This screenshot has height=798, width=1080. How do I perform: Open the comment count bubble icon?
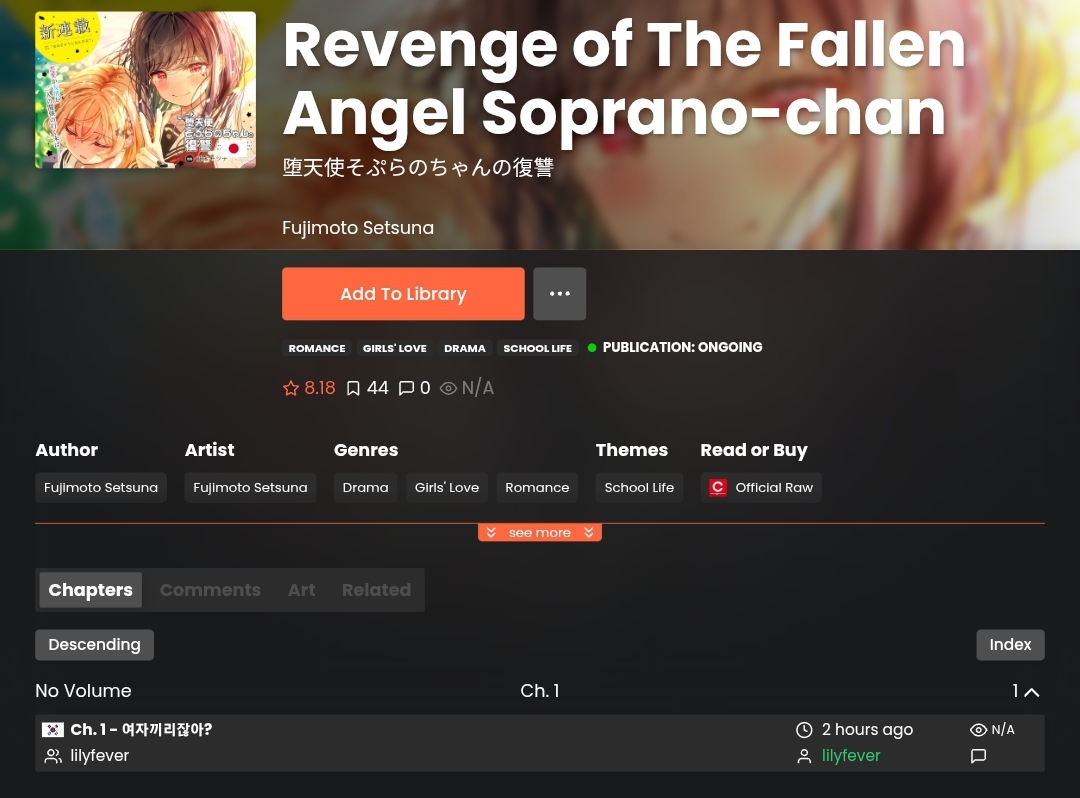coord(406,388)
